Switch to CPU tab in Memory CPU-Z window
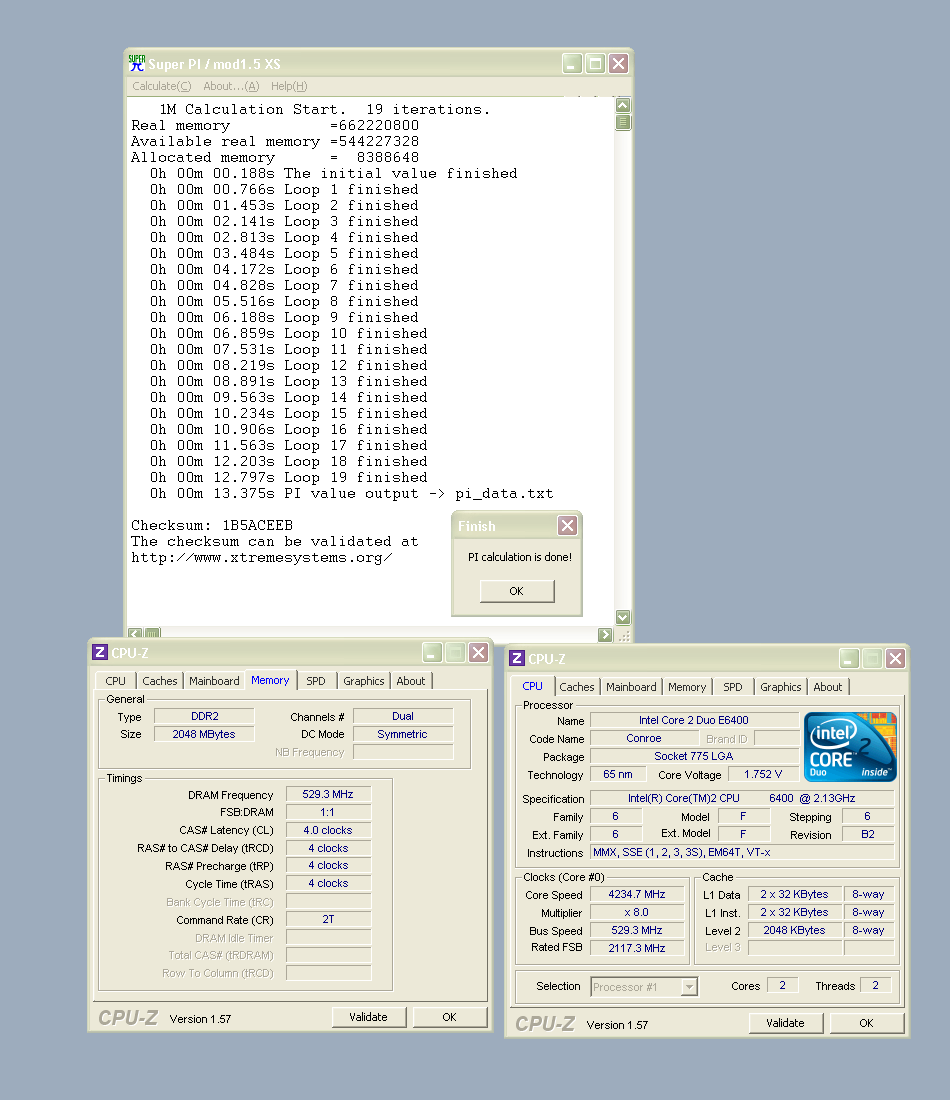Image resolution: width=950 pixels, height=1100 pixels. [x=115, y=681]
